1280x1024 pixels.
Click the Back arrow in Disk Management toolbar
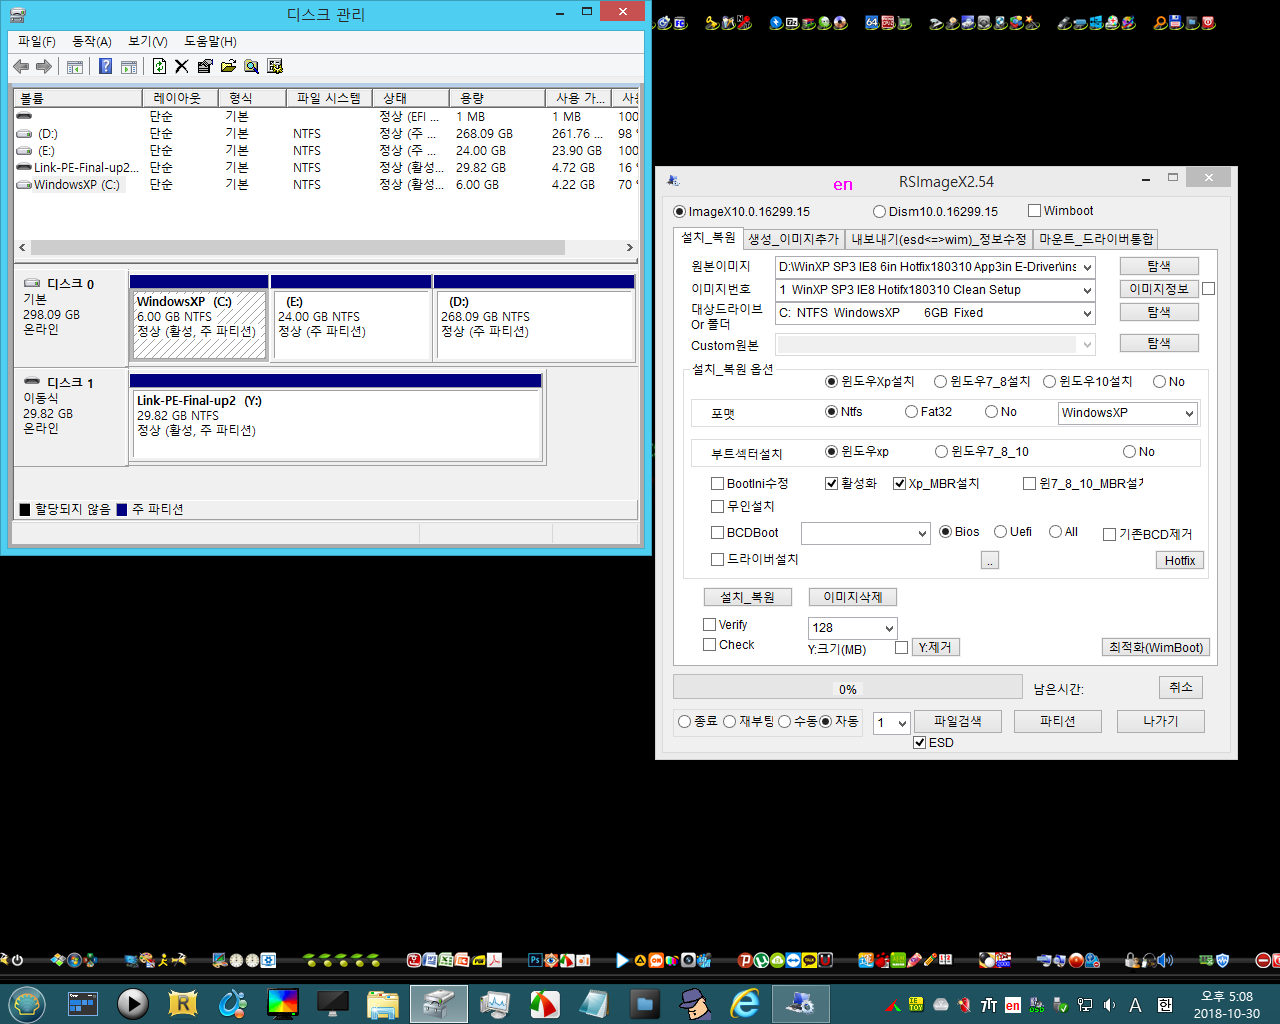coord(21,66)
